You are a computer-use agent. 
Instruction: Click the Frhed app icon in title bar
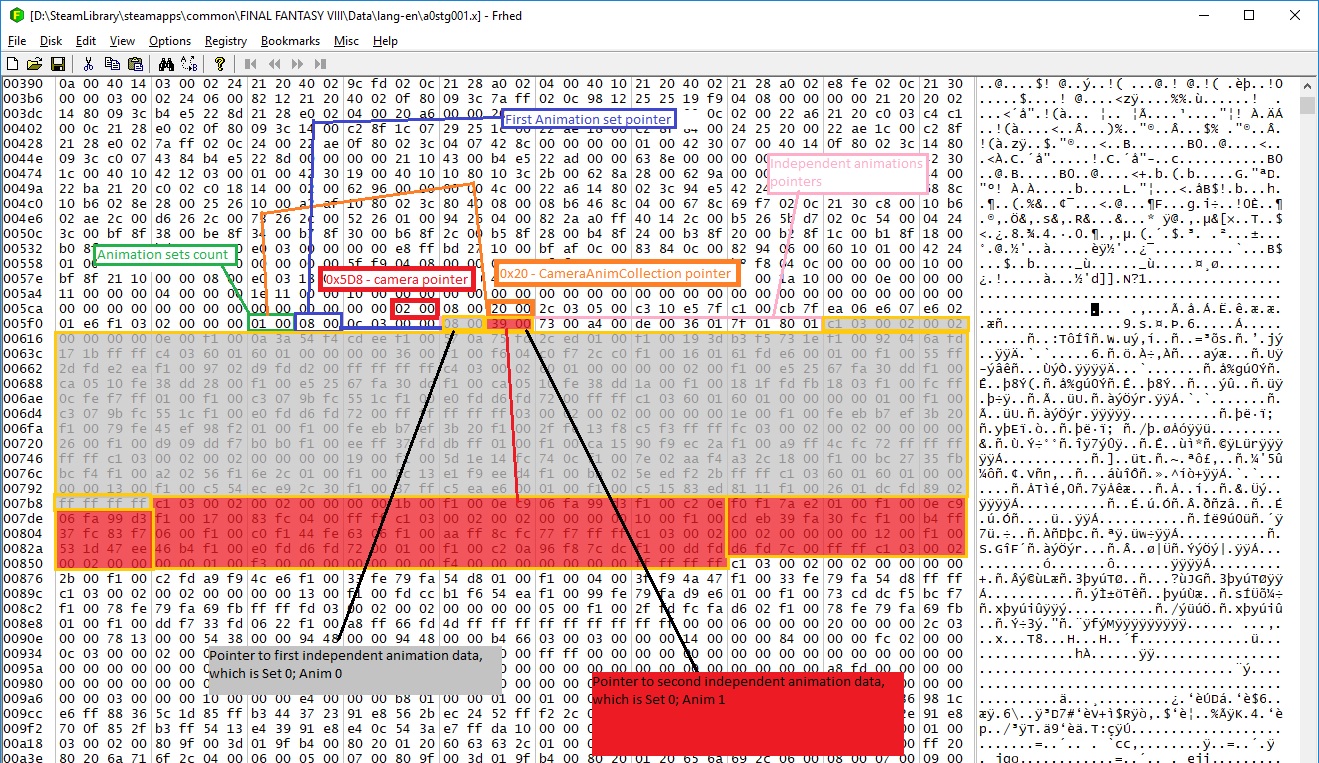click(x=16, y=15)
